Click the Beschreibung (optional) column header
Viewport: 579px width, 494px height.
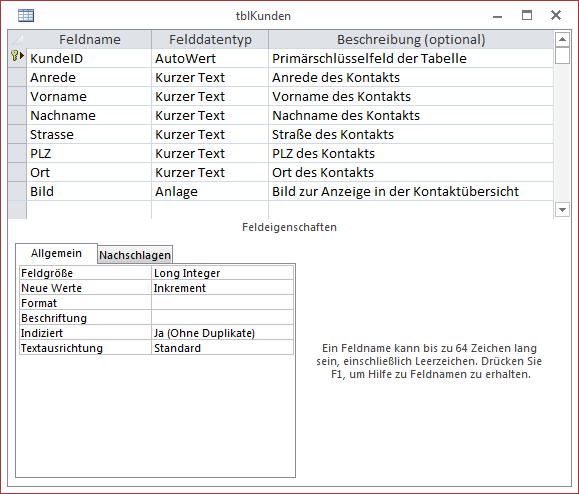pos(411,40)
